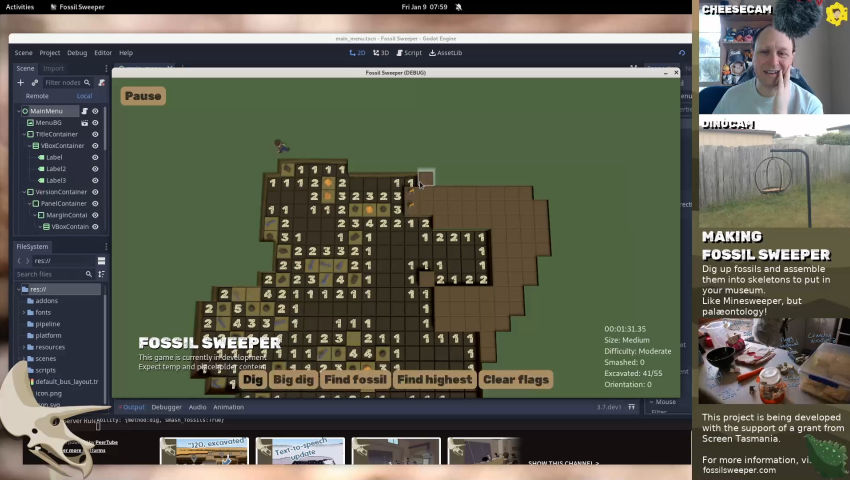Open the Scene menu
Viewport: 850px width, 480px height.
(23, 53)
